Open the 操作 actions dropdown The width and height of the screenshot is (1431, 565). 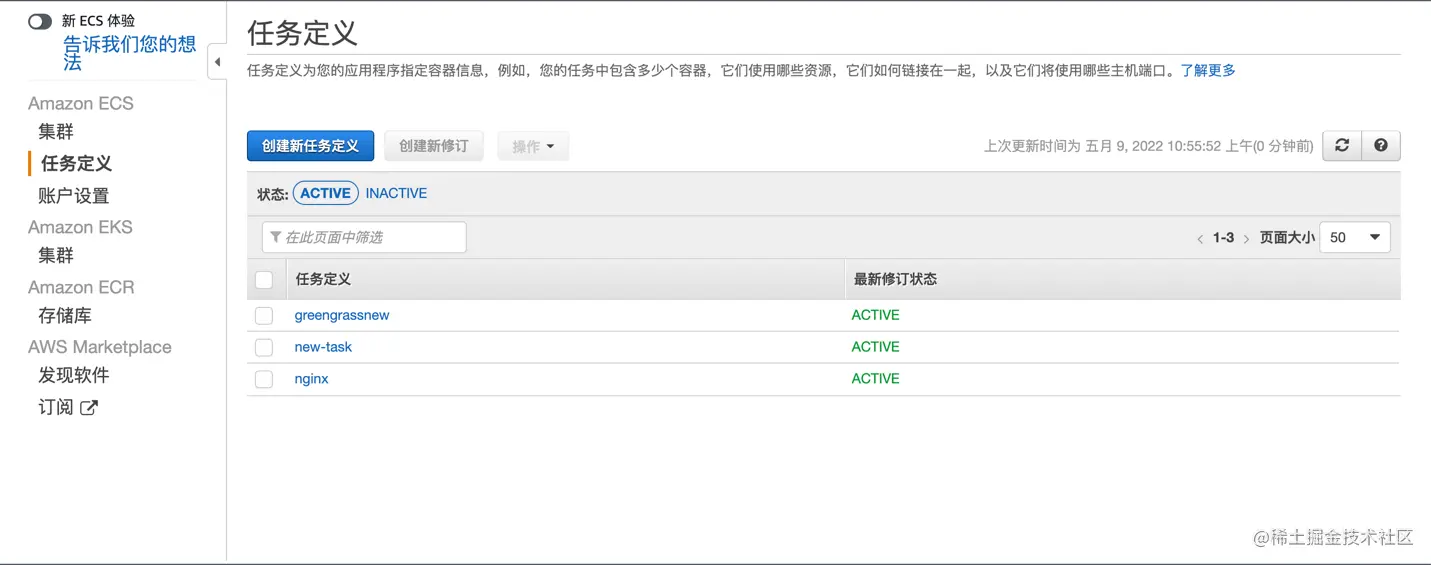click(x=533, y=146)
